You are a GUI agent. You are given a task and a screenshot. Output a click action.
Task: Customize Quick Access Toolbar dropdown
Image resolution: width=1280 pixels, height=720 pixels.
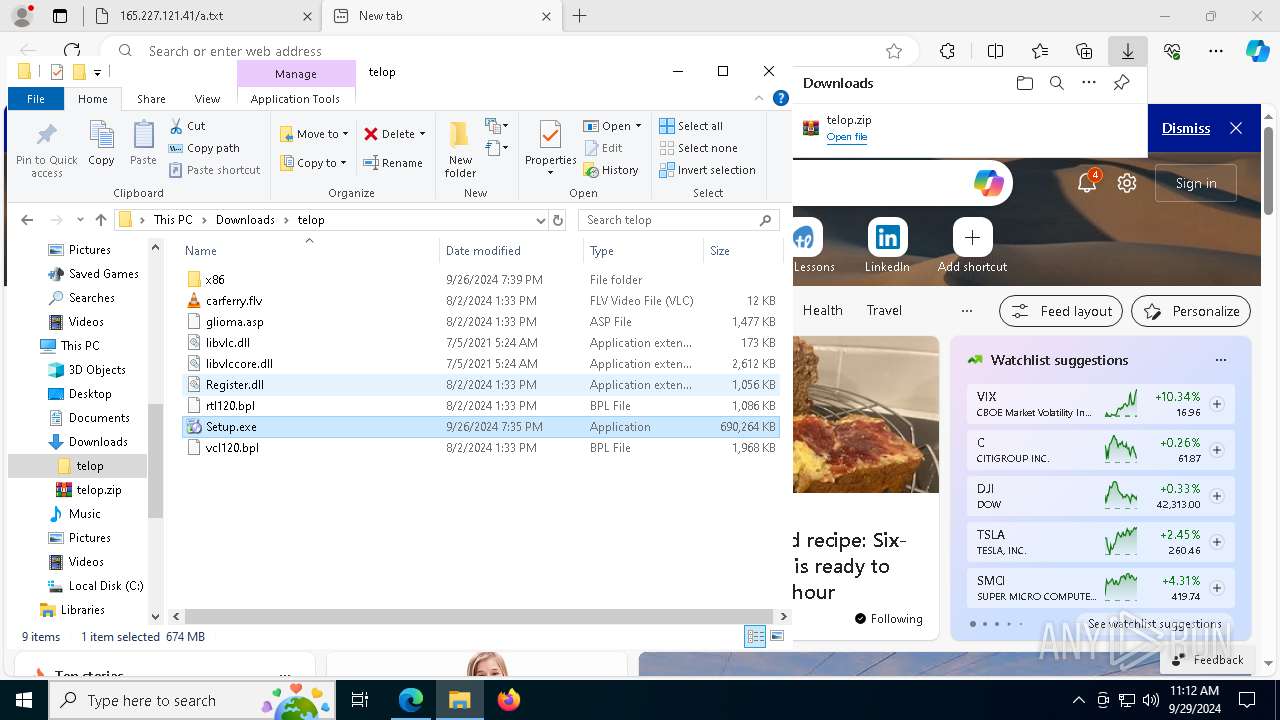pyautogui.click(x=97, y=72)
